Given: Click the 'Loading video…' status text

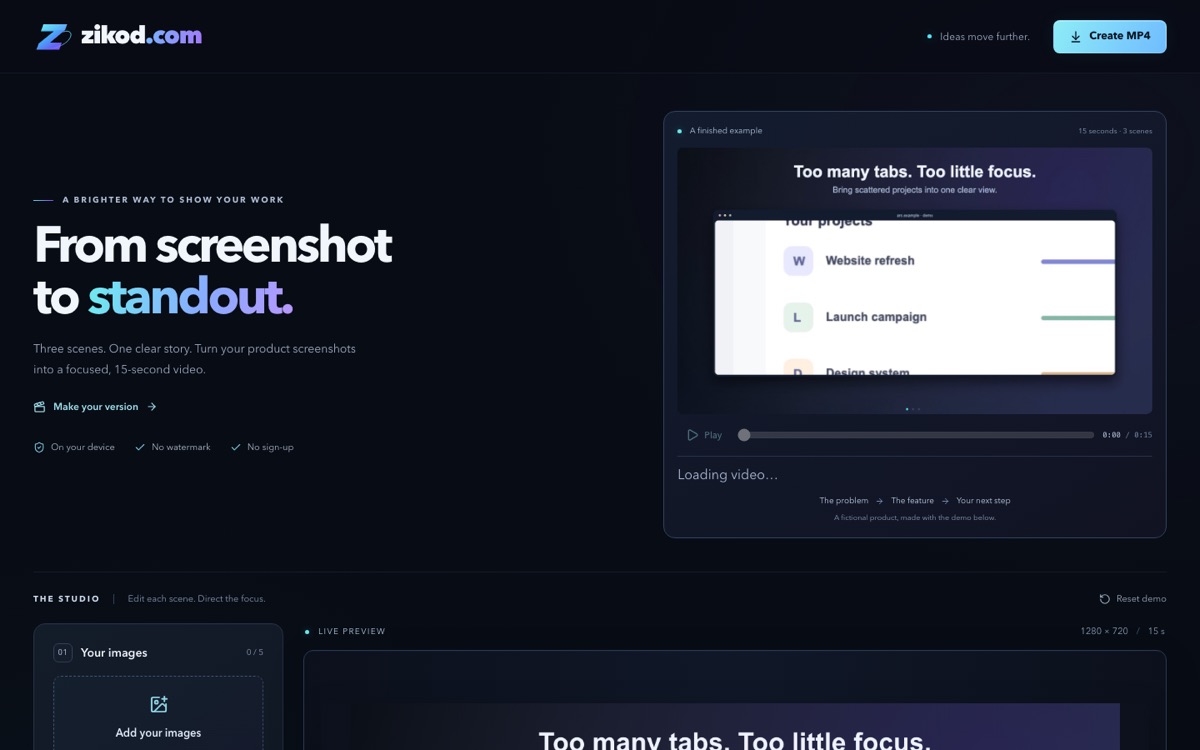Looking at the screenshot, I should click(x=727, y=475).
